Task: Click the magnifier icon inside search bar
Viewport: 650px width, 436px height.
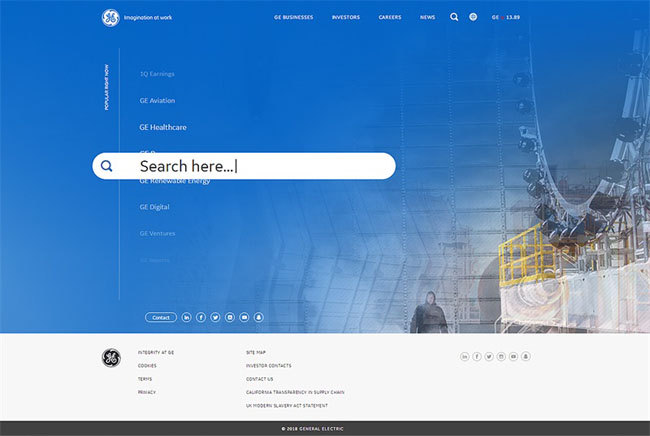Action: click(x=107, y=166)
